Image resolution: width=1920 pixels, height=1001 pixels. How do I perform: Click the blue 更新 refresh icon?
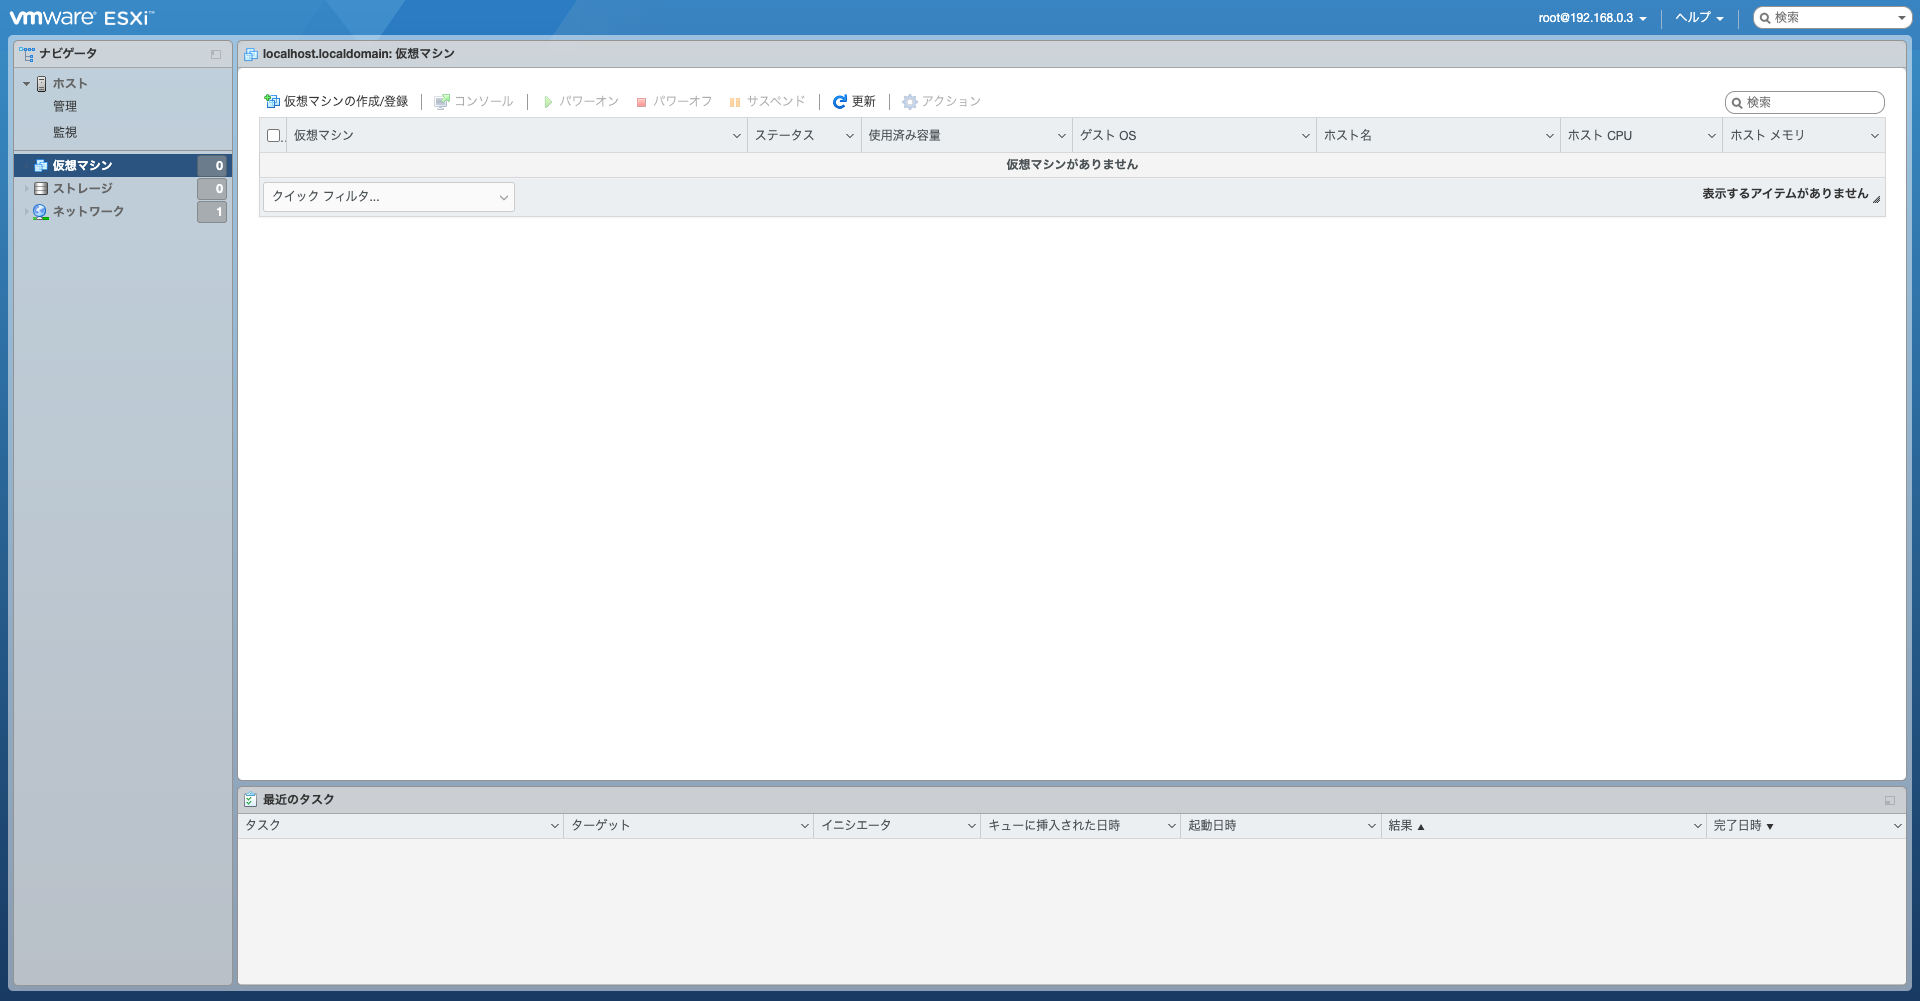tap(840, 102)
